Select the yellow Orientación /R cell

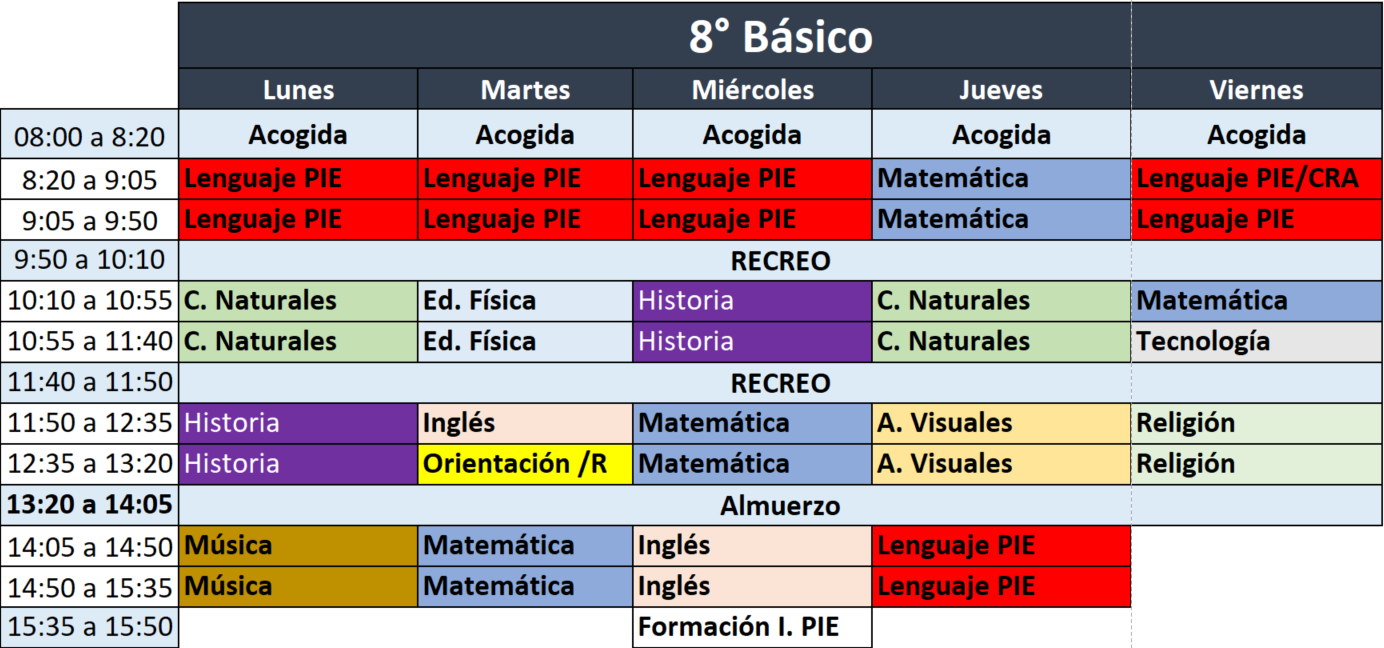525,464
